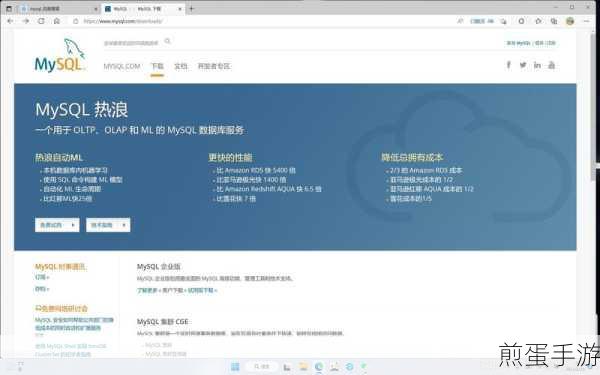Close the first browser tab
Image resolution: width=600 pixels, height=375 pixels.
click(96, 8)
